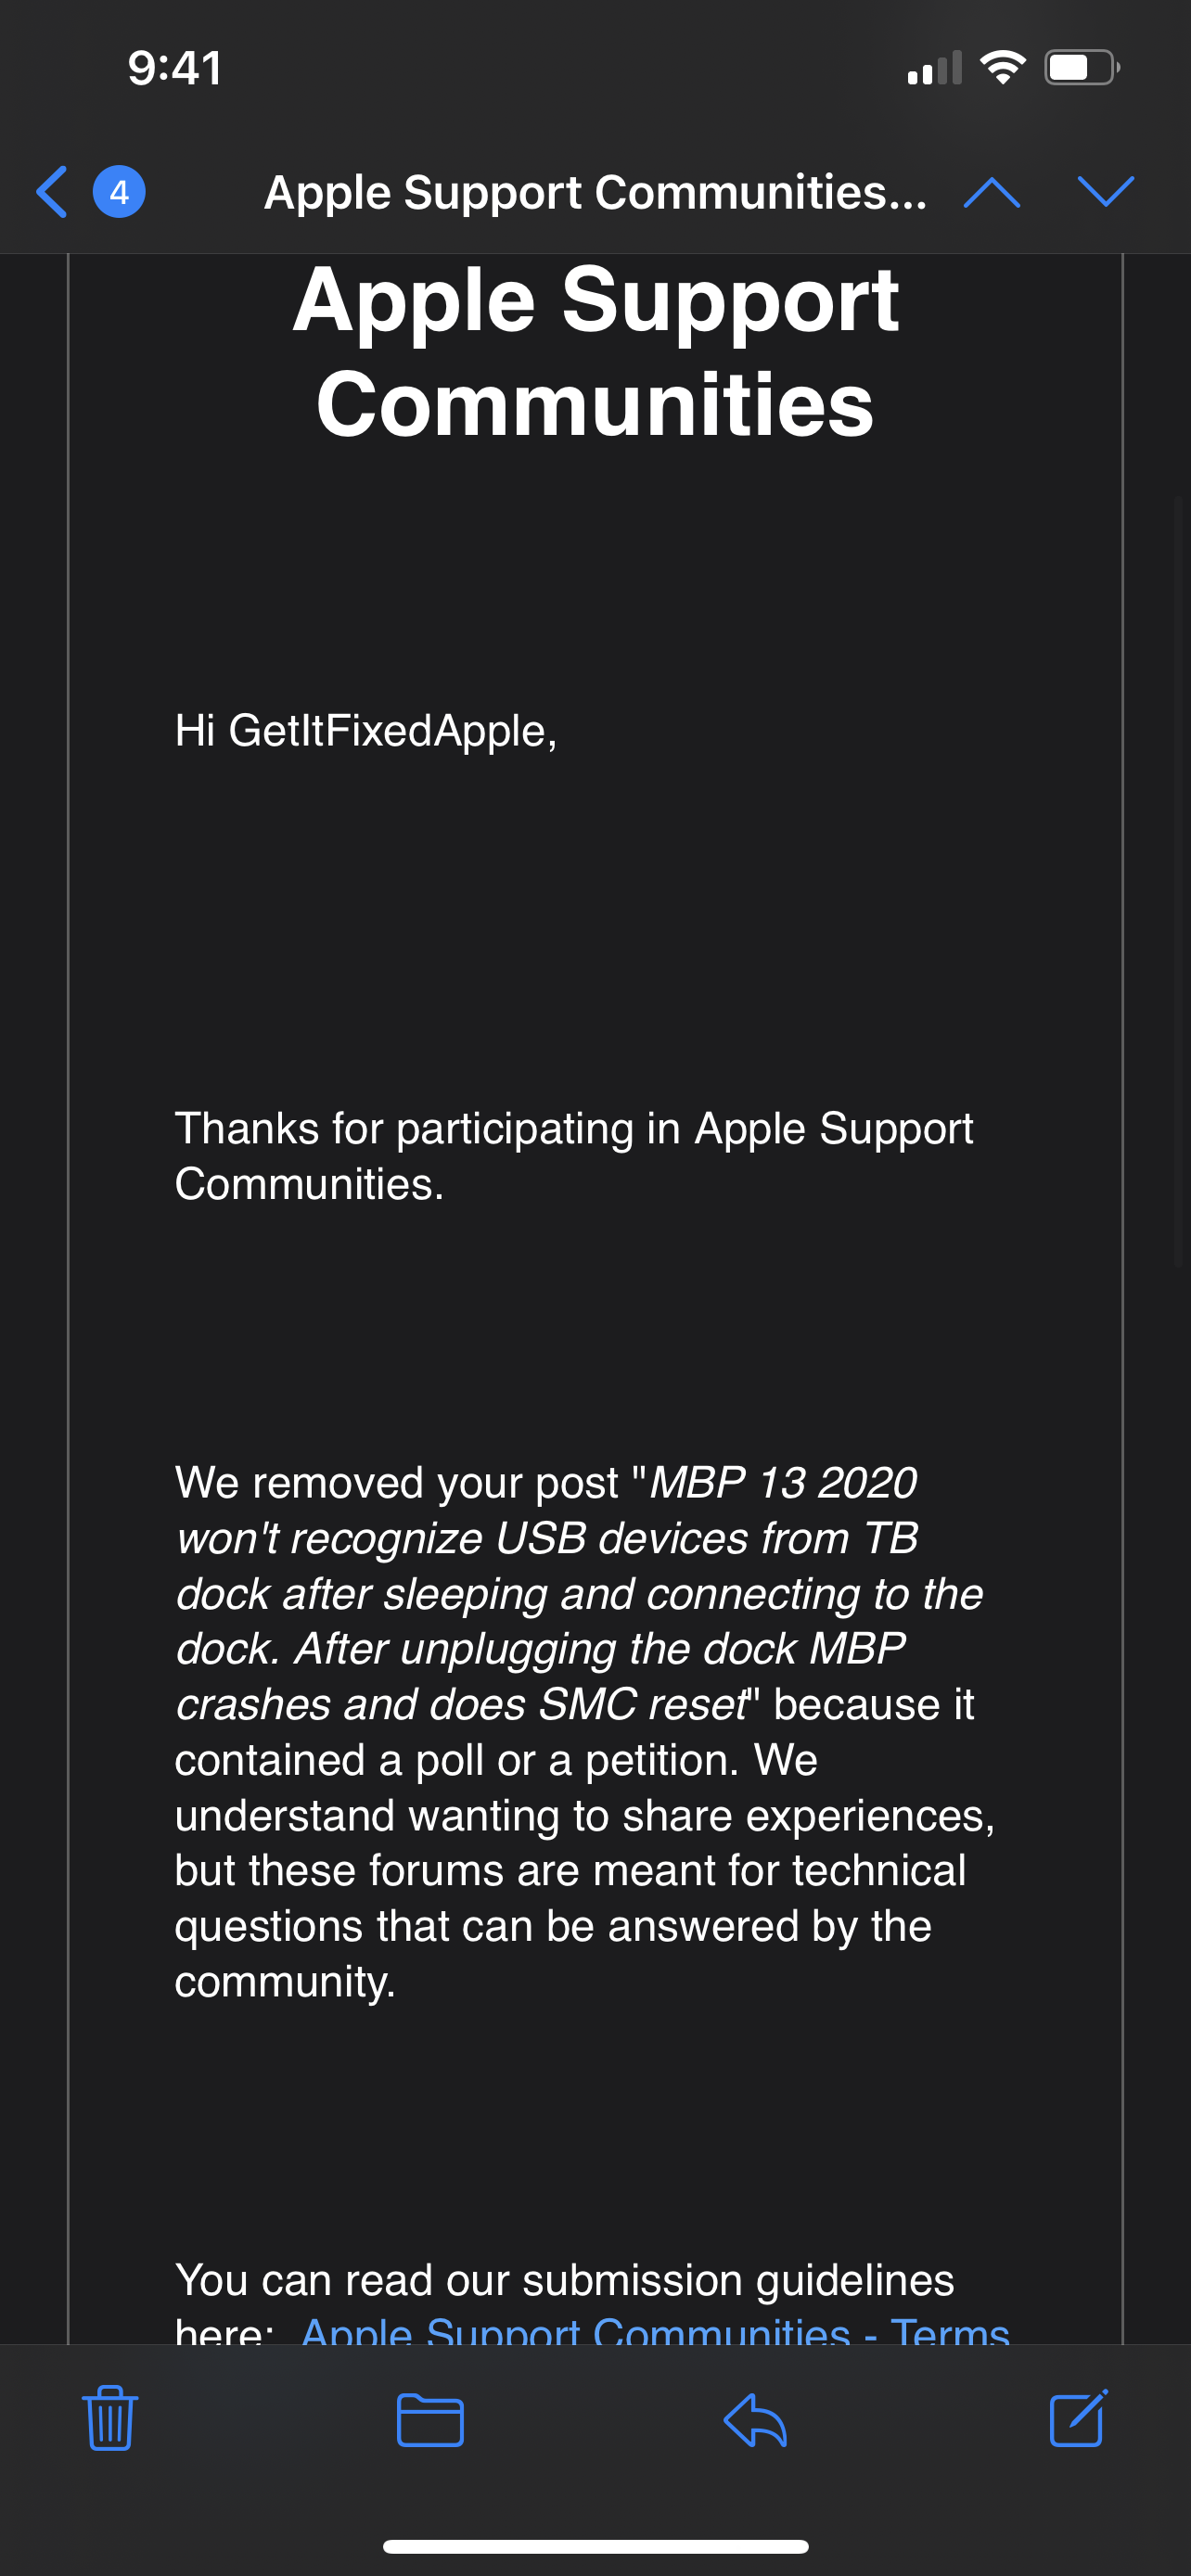
Task: Tap the large Apple Support Communities heading
Action: (595, 351)
